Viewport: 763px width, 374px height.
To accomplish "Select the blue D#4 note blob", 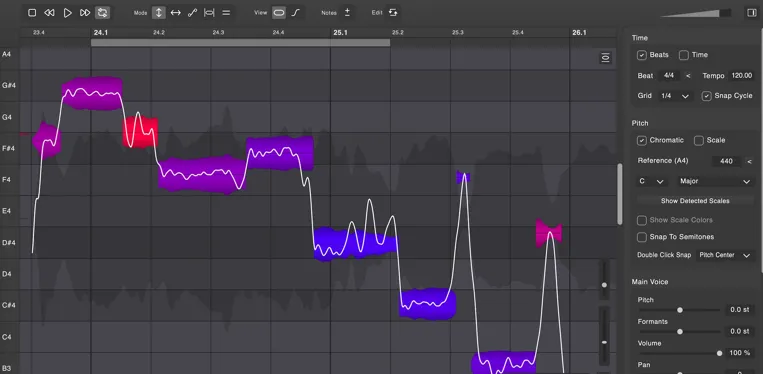I will pos(355,244).
